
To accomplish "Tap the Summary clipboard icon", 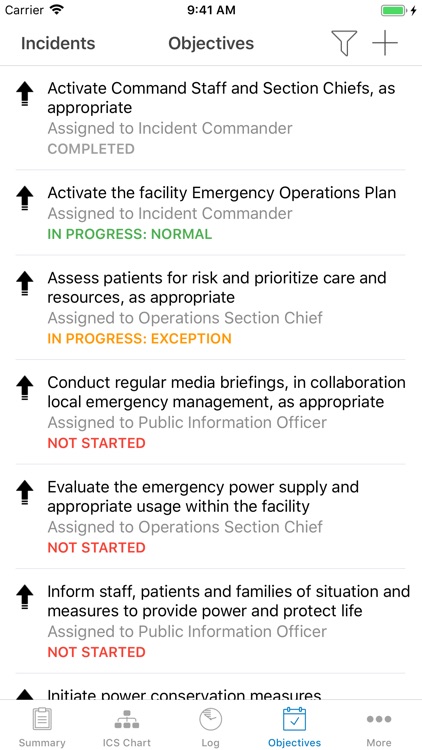I will coord(42,719).
